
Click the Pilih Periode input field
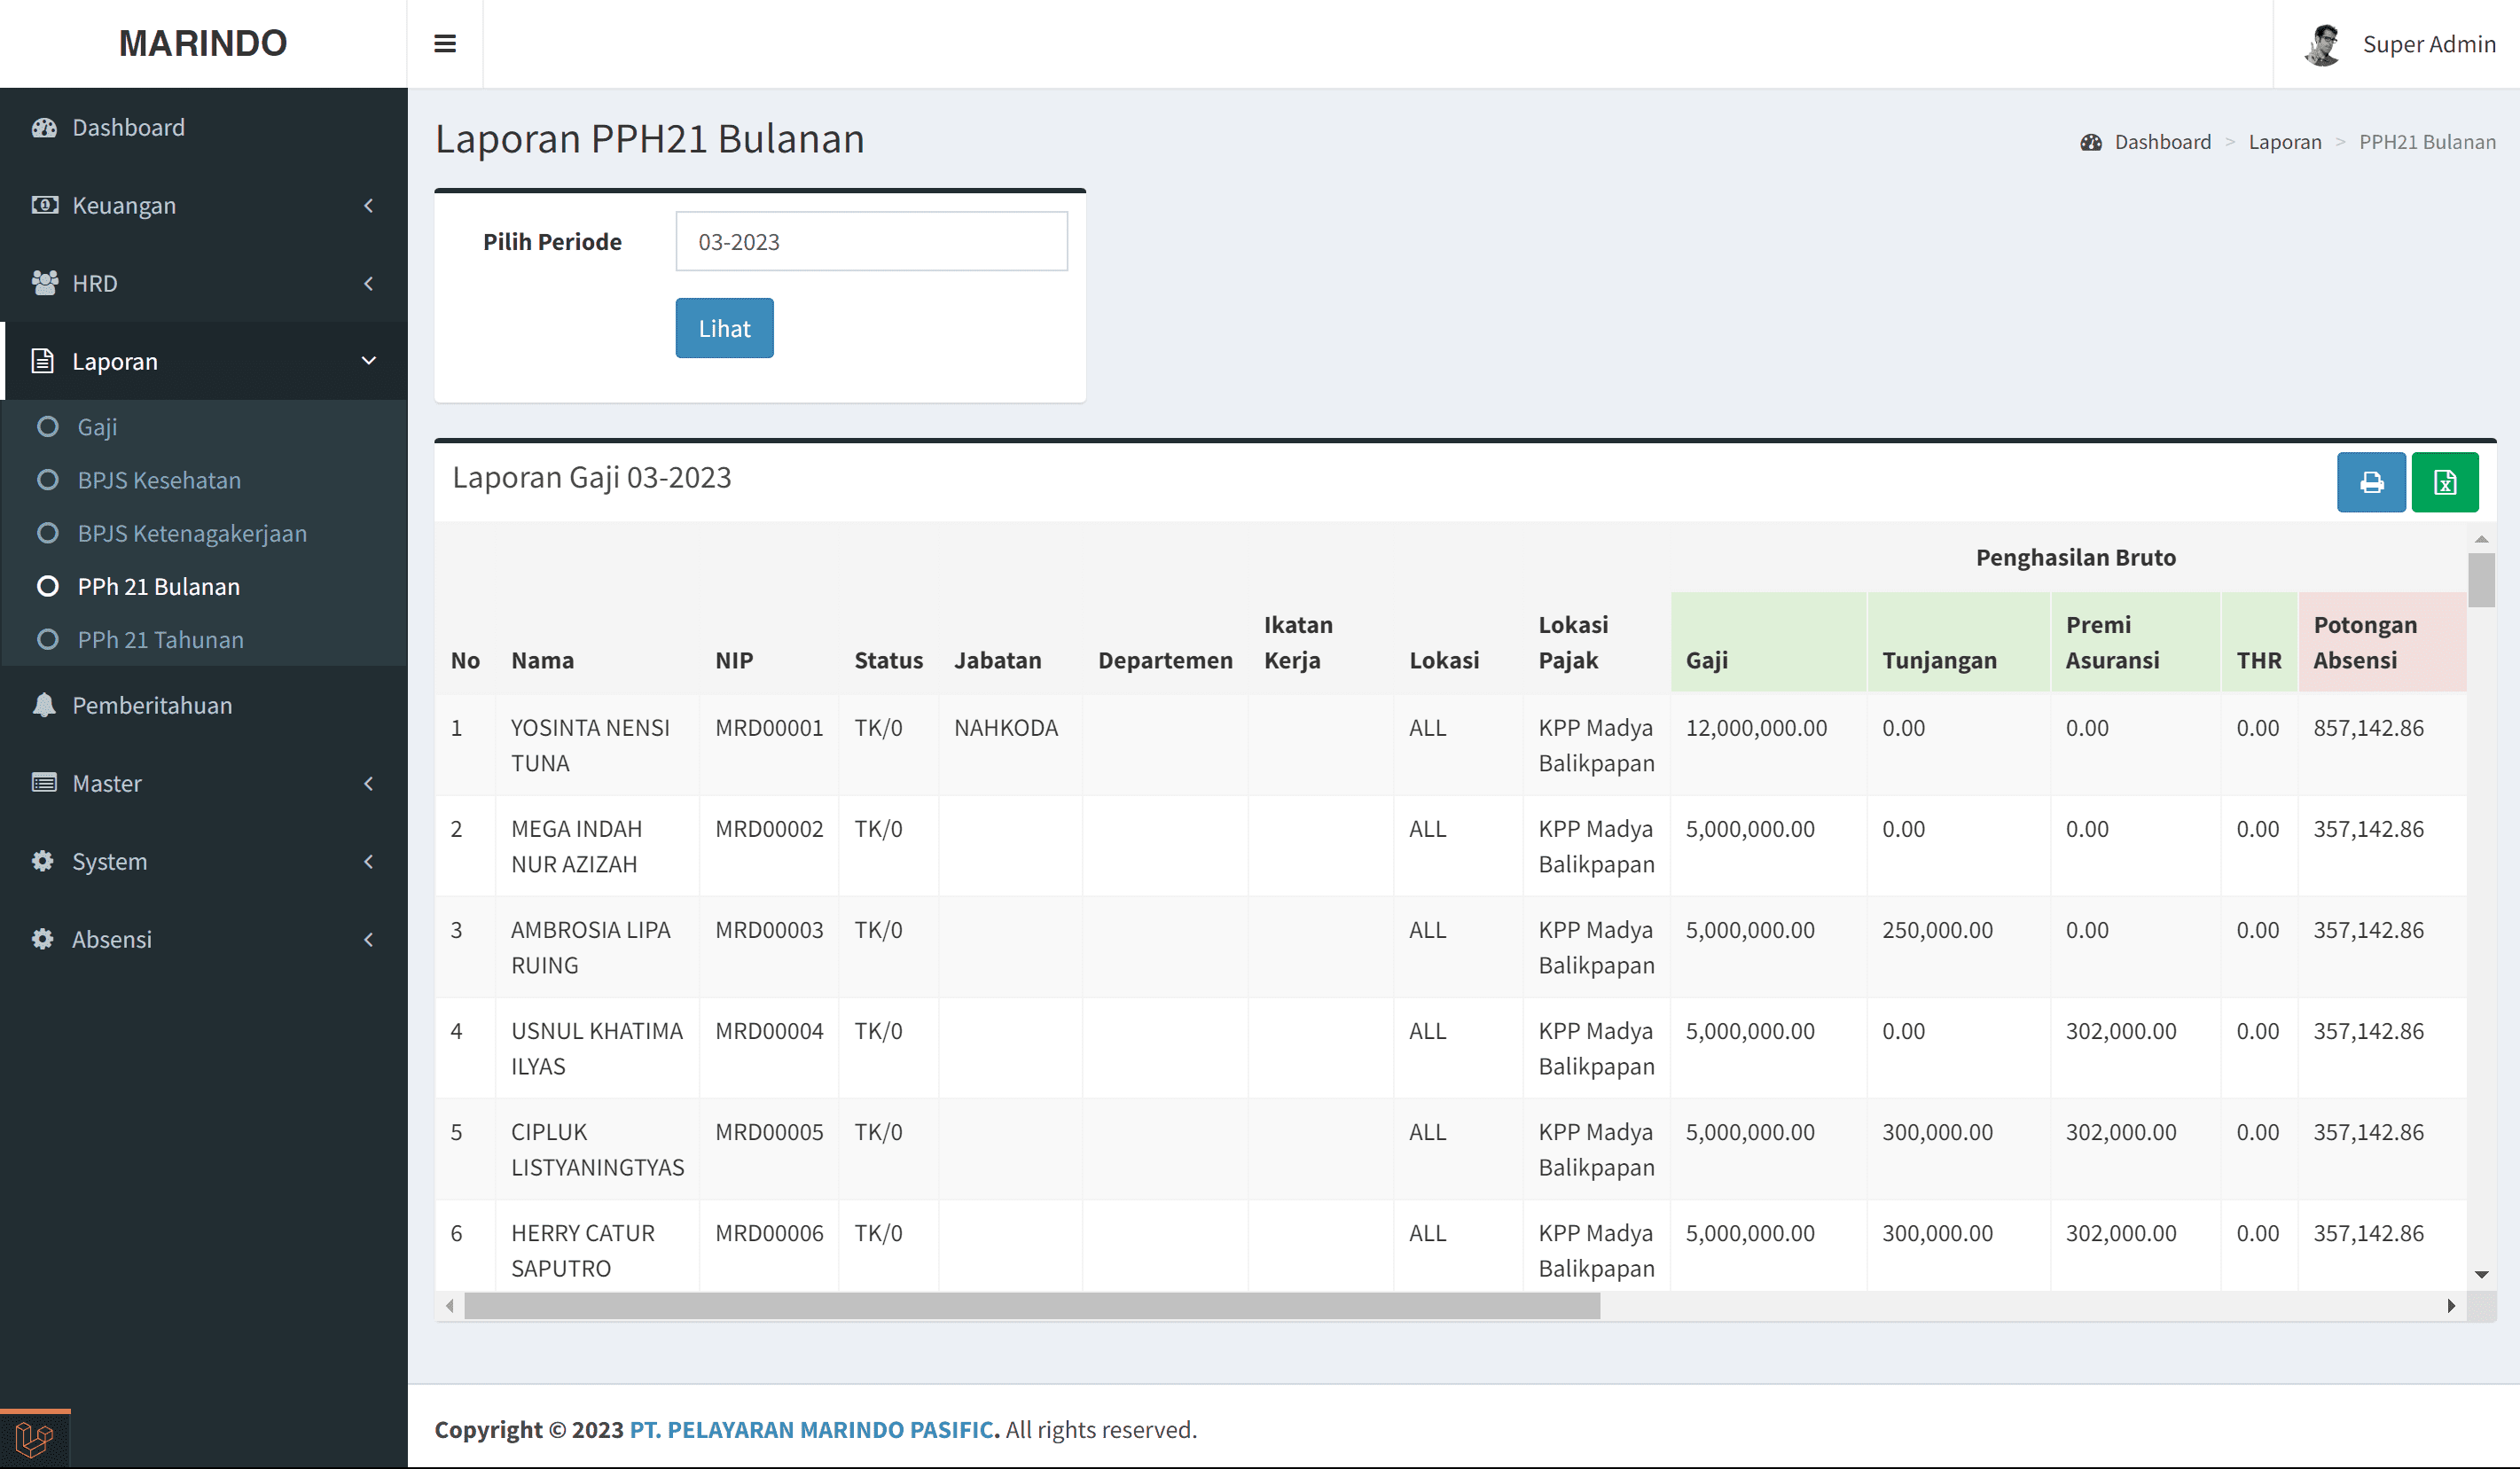[x=871, y=241]
